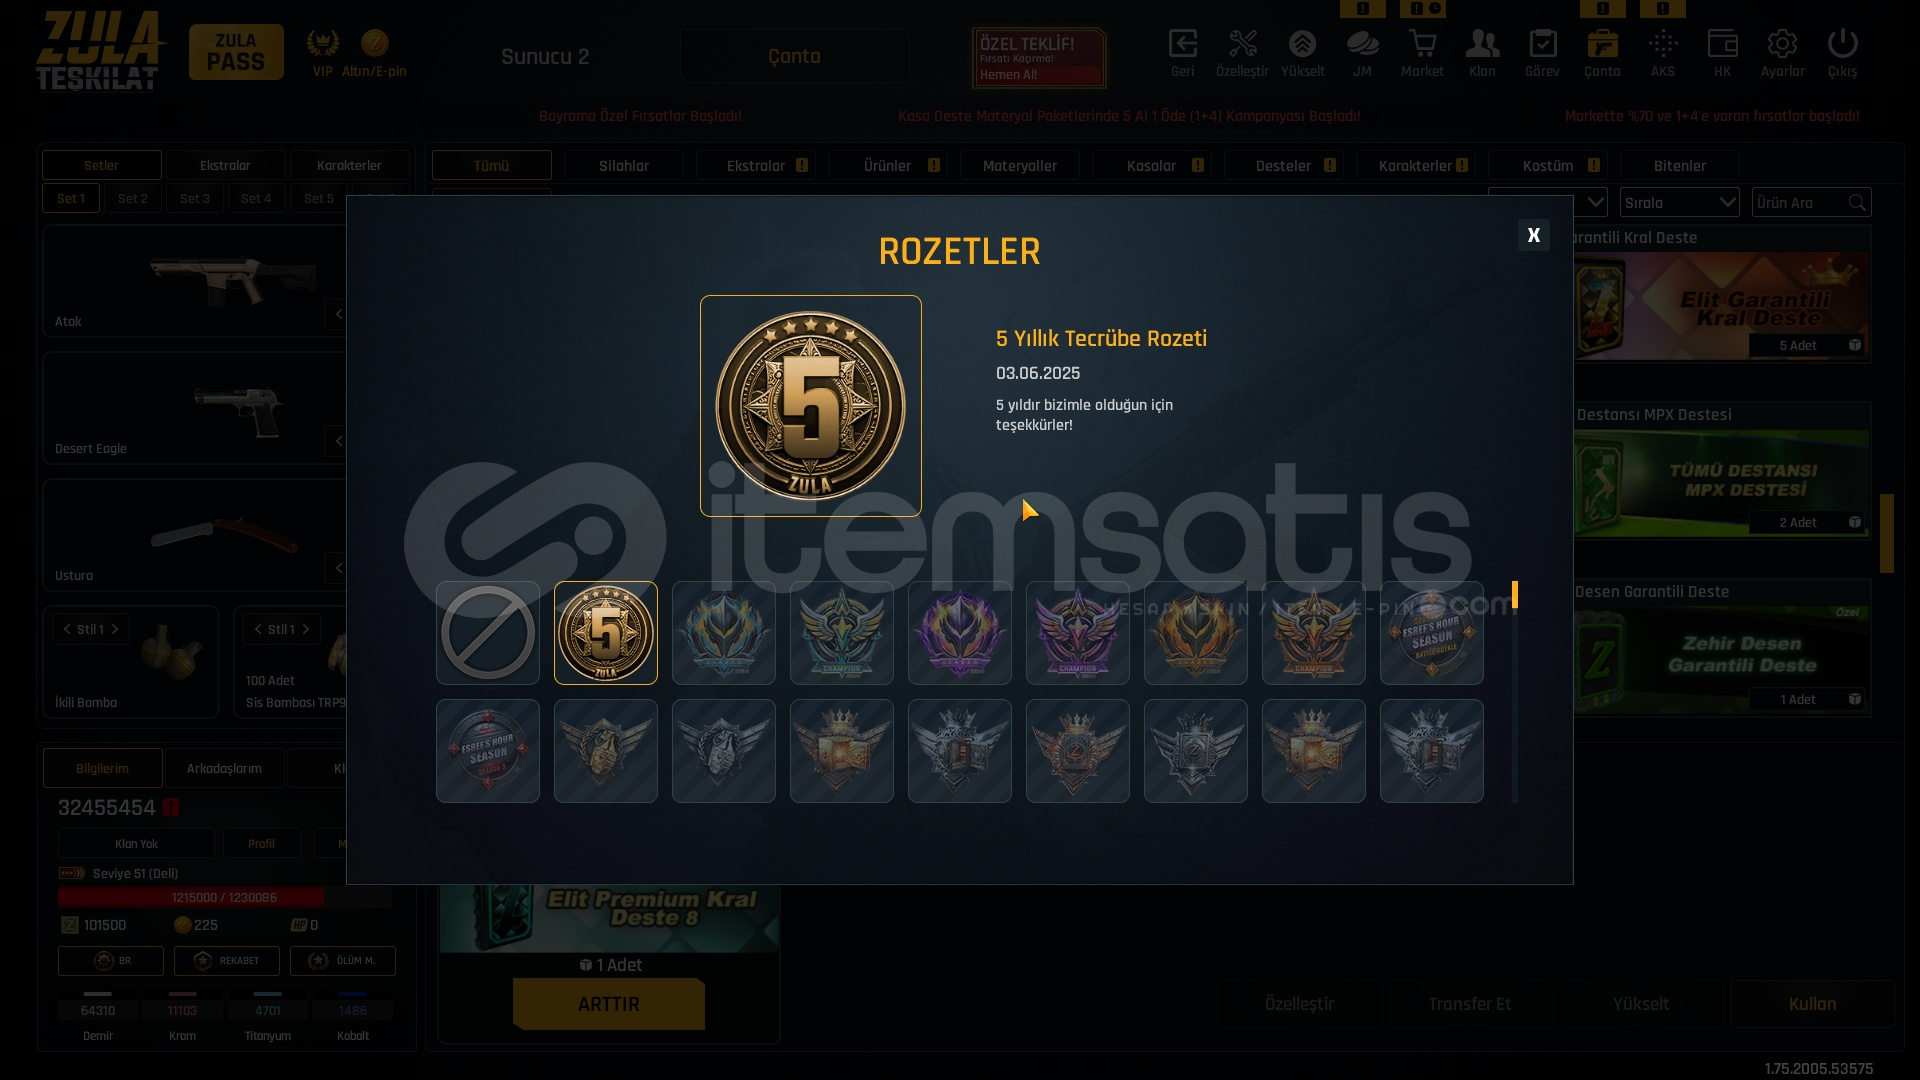
Task: Click the Çıkış power icon
Action: coord(1842,53)
